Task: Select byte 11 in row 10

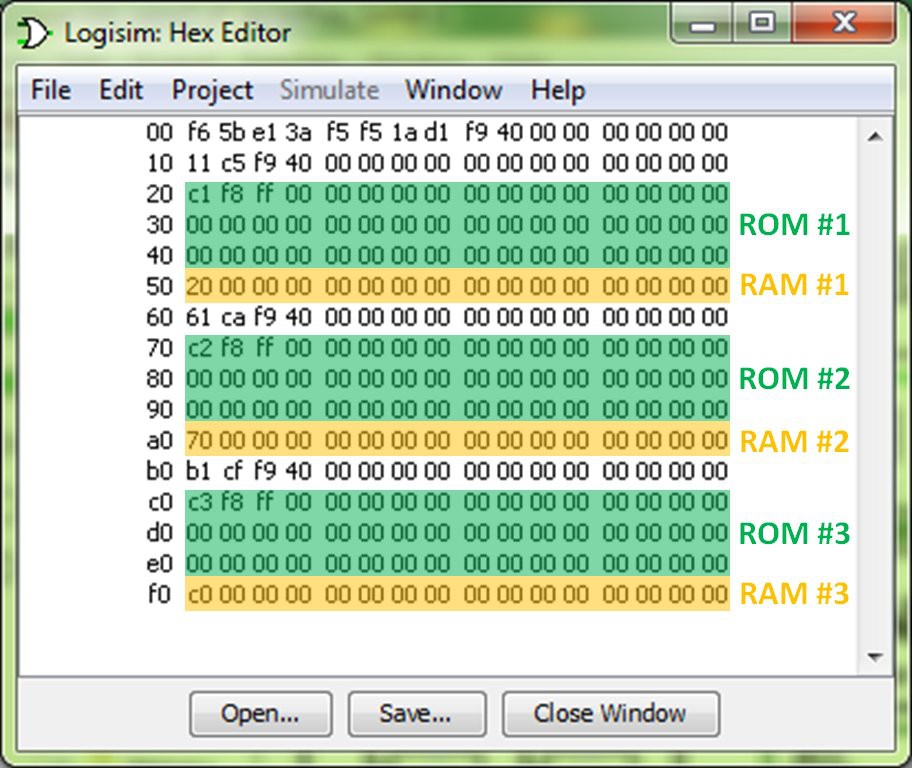Action: pyautogui.click(x=198, y=163)
